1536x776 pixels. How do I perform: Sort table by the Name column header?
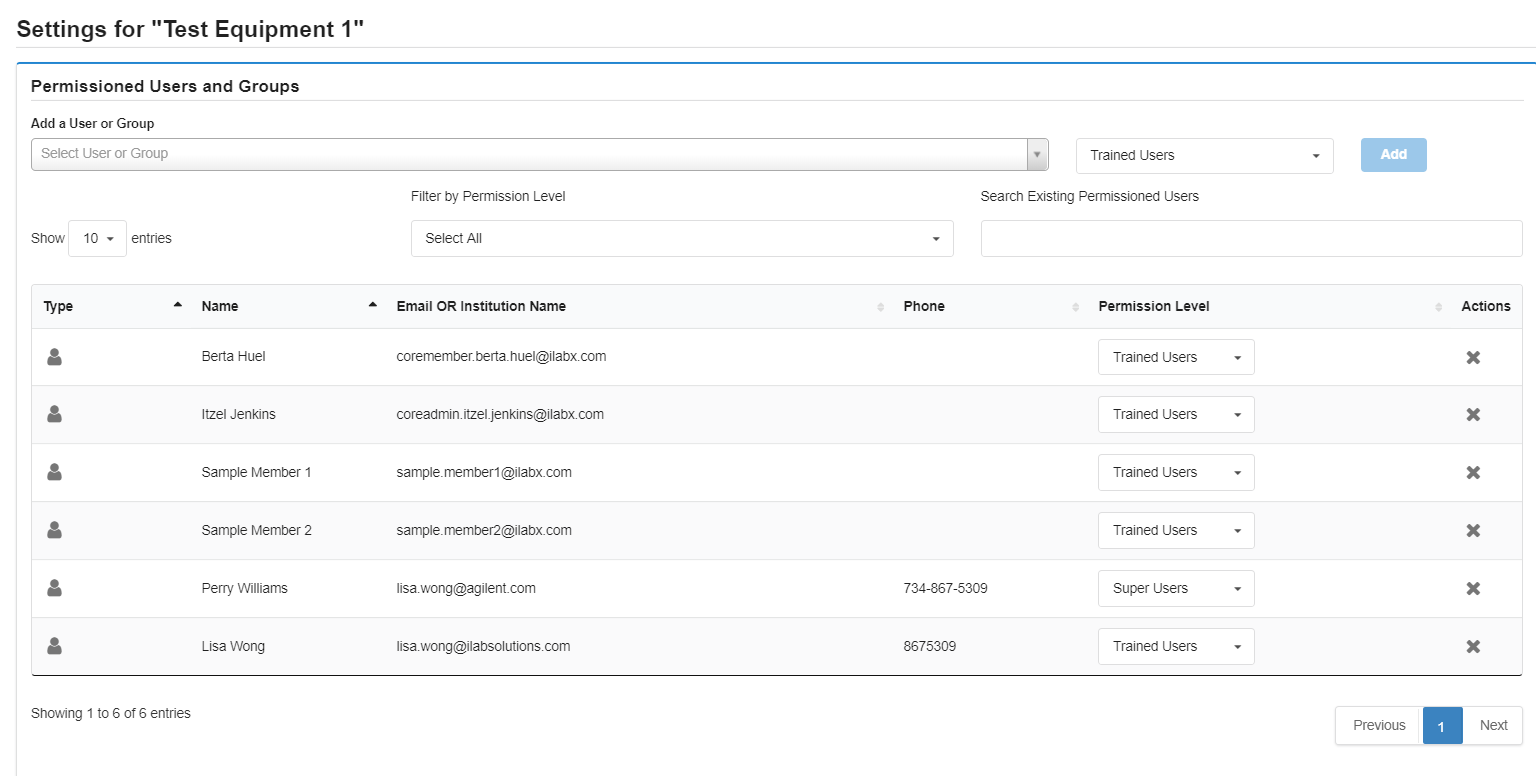point(220,306)
